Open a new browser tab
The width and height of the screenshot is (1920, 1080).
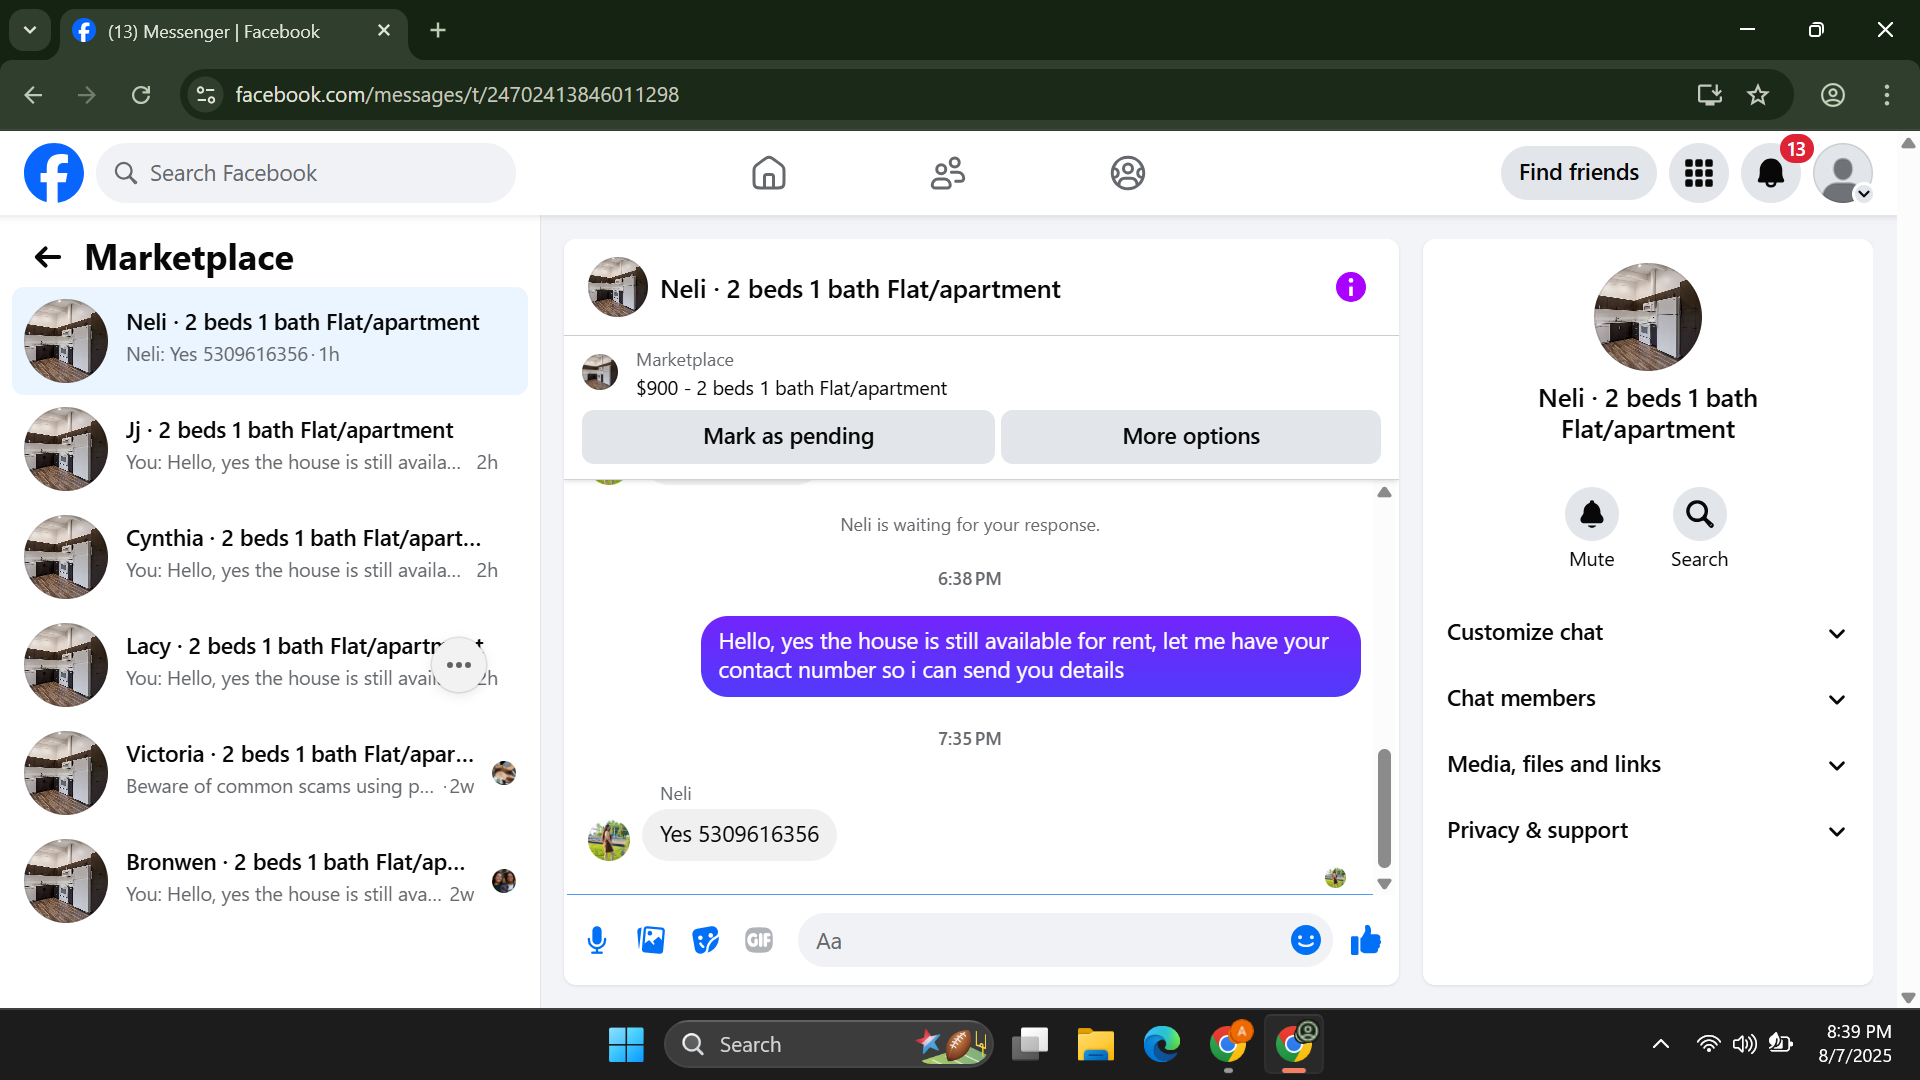point(438,31)
